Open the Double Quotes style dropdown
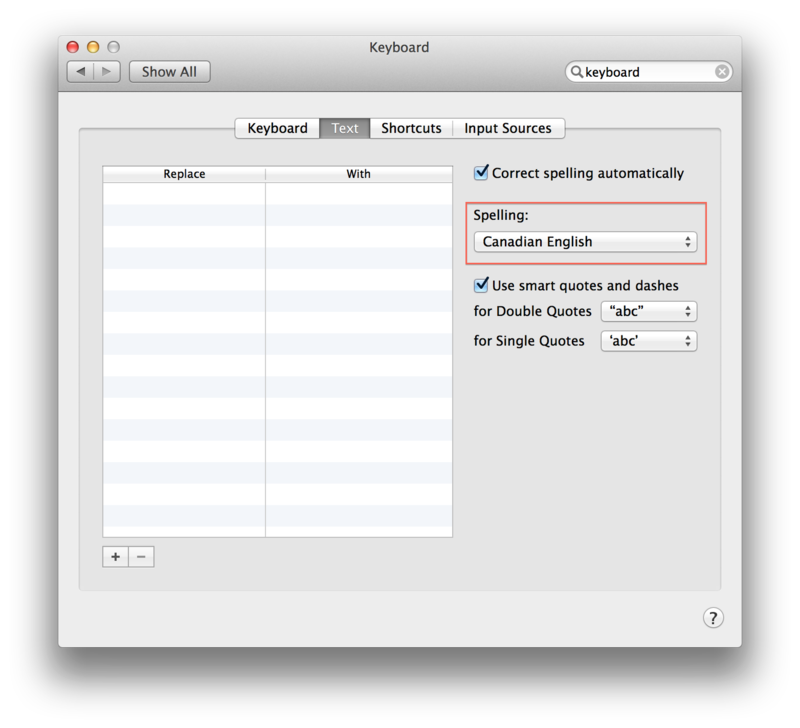This screenshot has width=800, height=728. pos(648,311)
